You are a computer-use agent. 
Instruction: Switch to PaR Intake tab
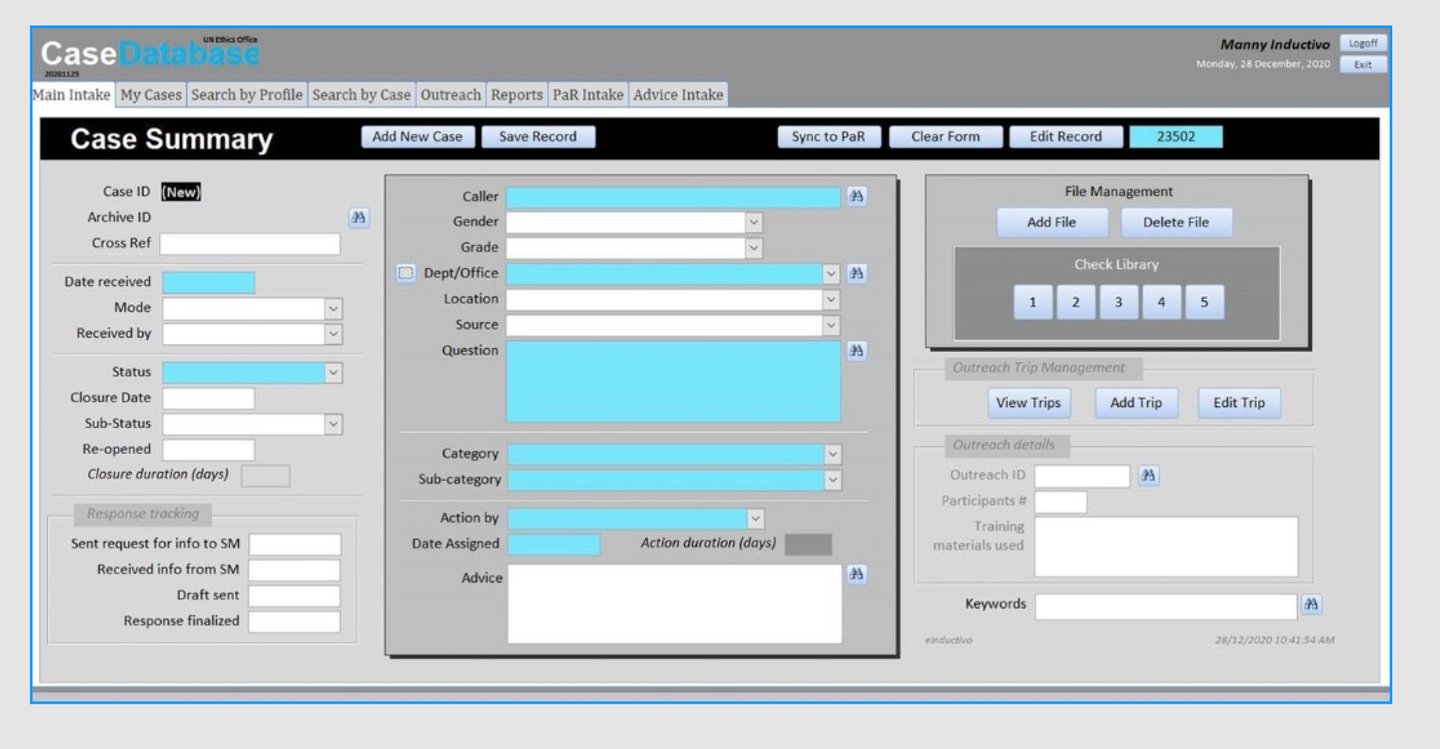click(588, 95)
